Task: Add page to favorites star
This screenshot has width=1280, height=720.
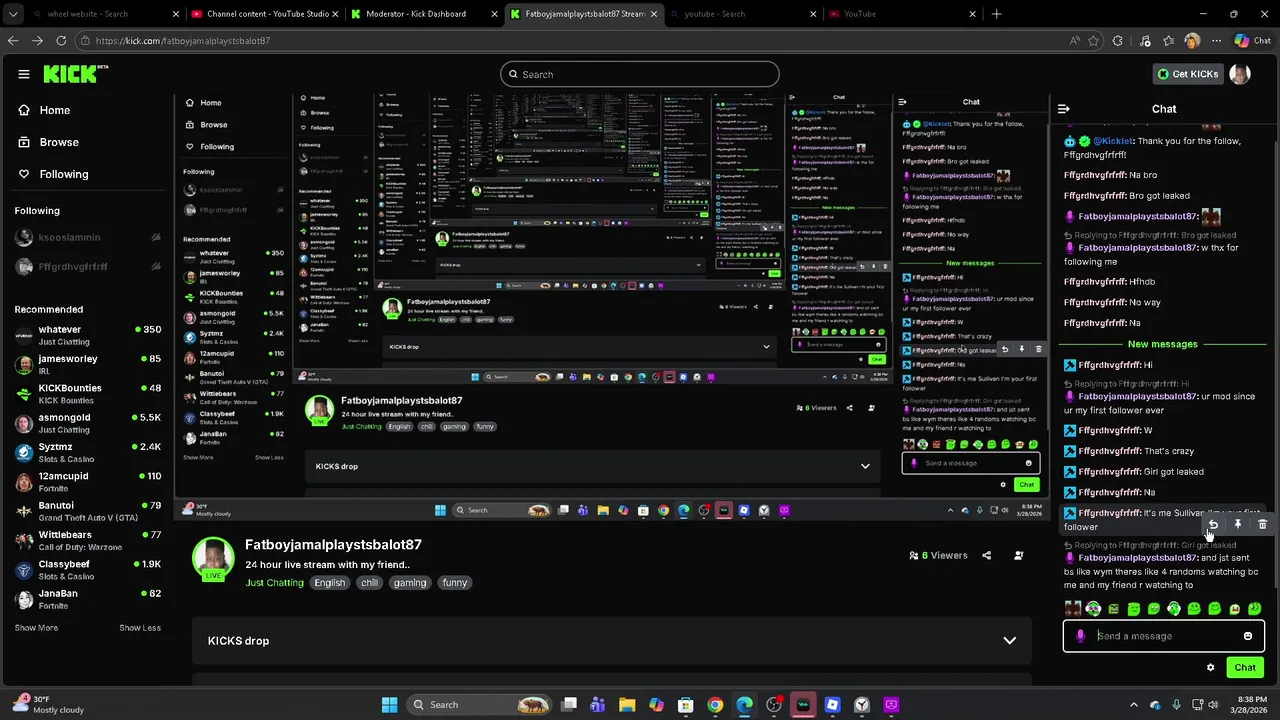Action: point(1093,41)
